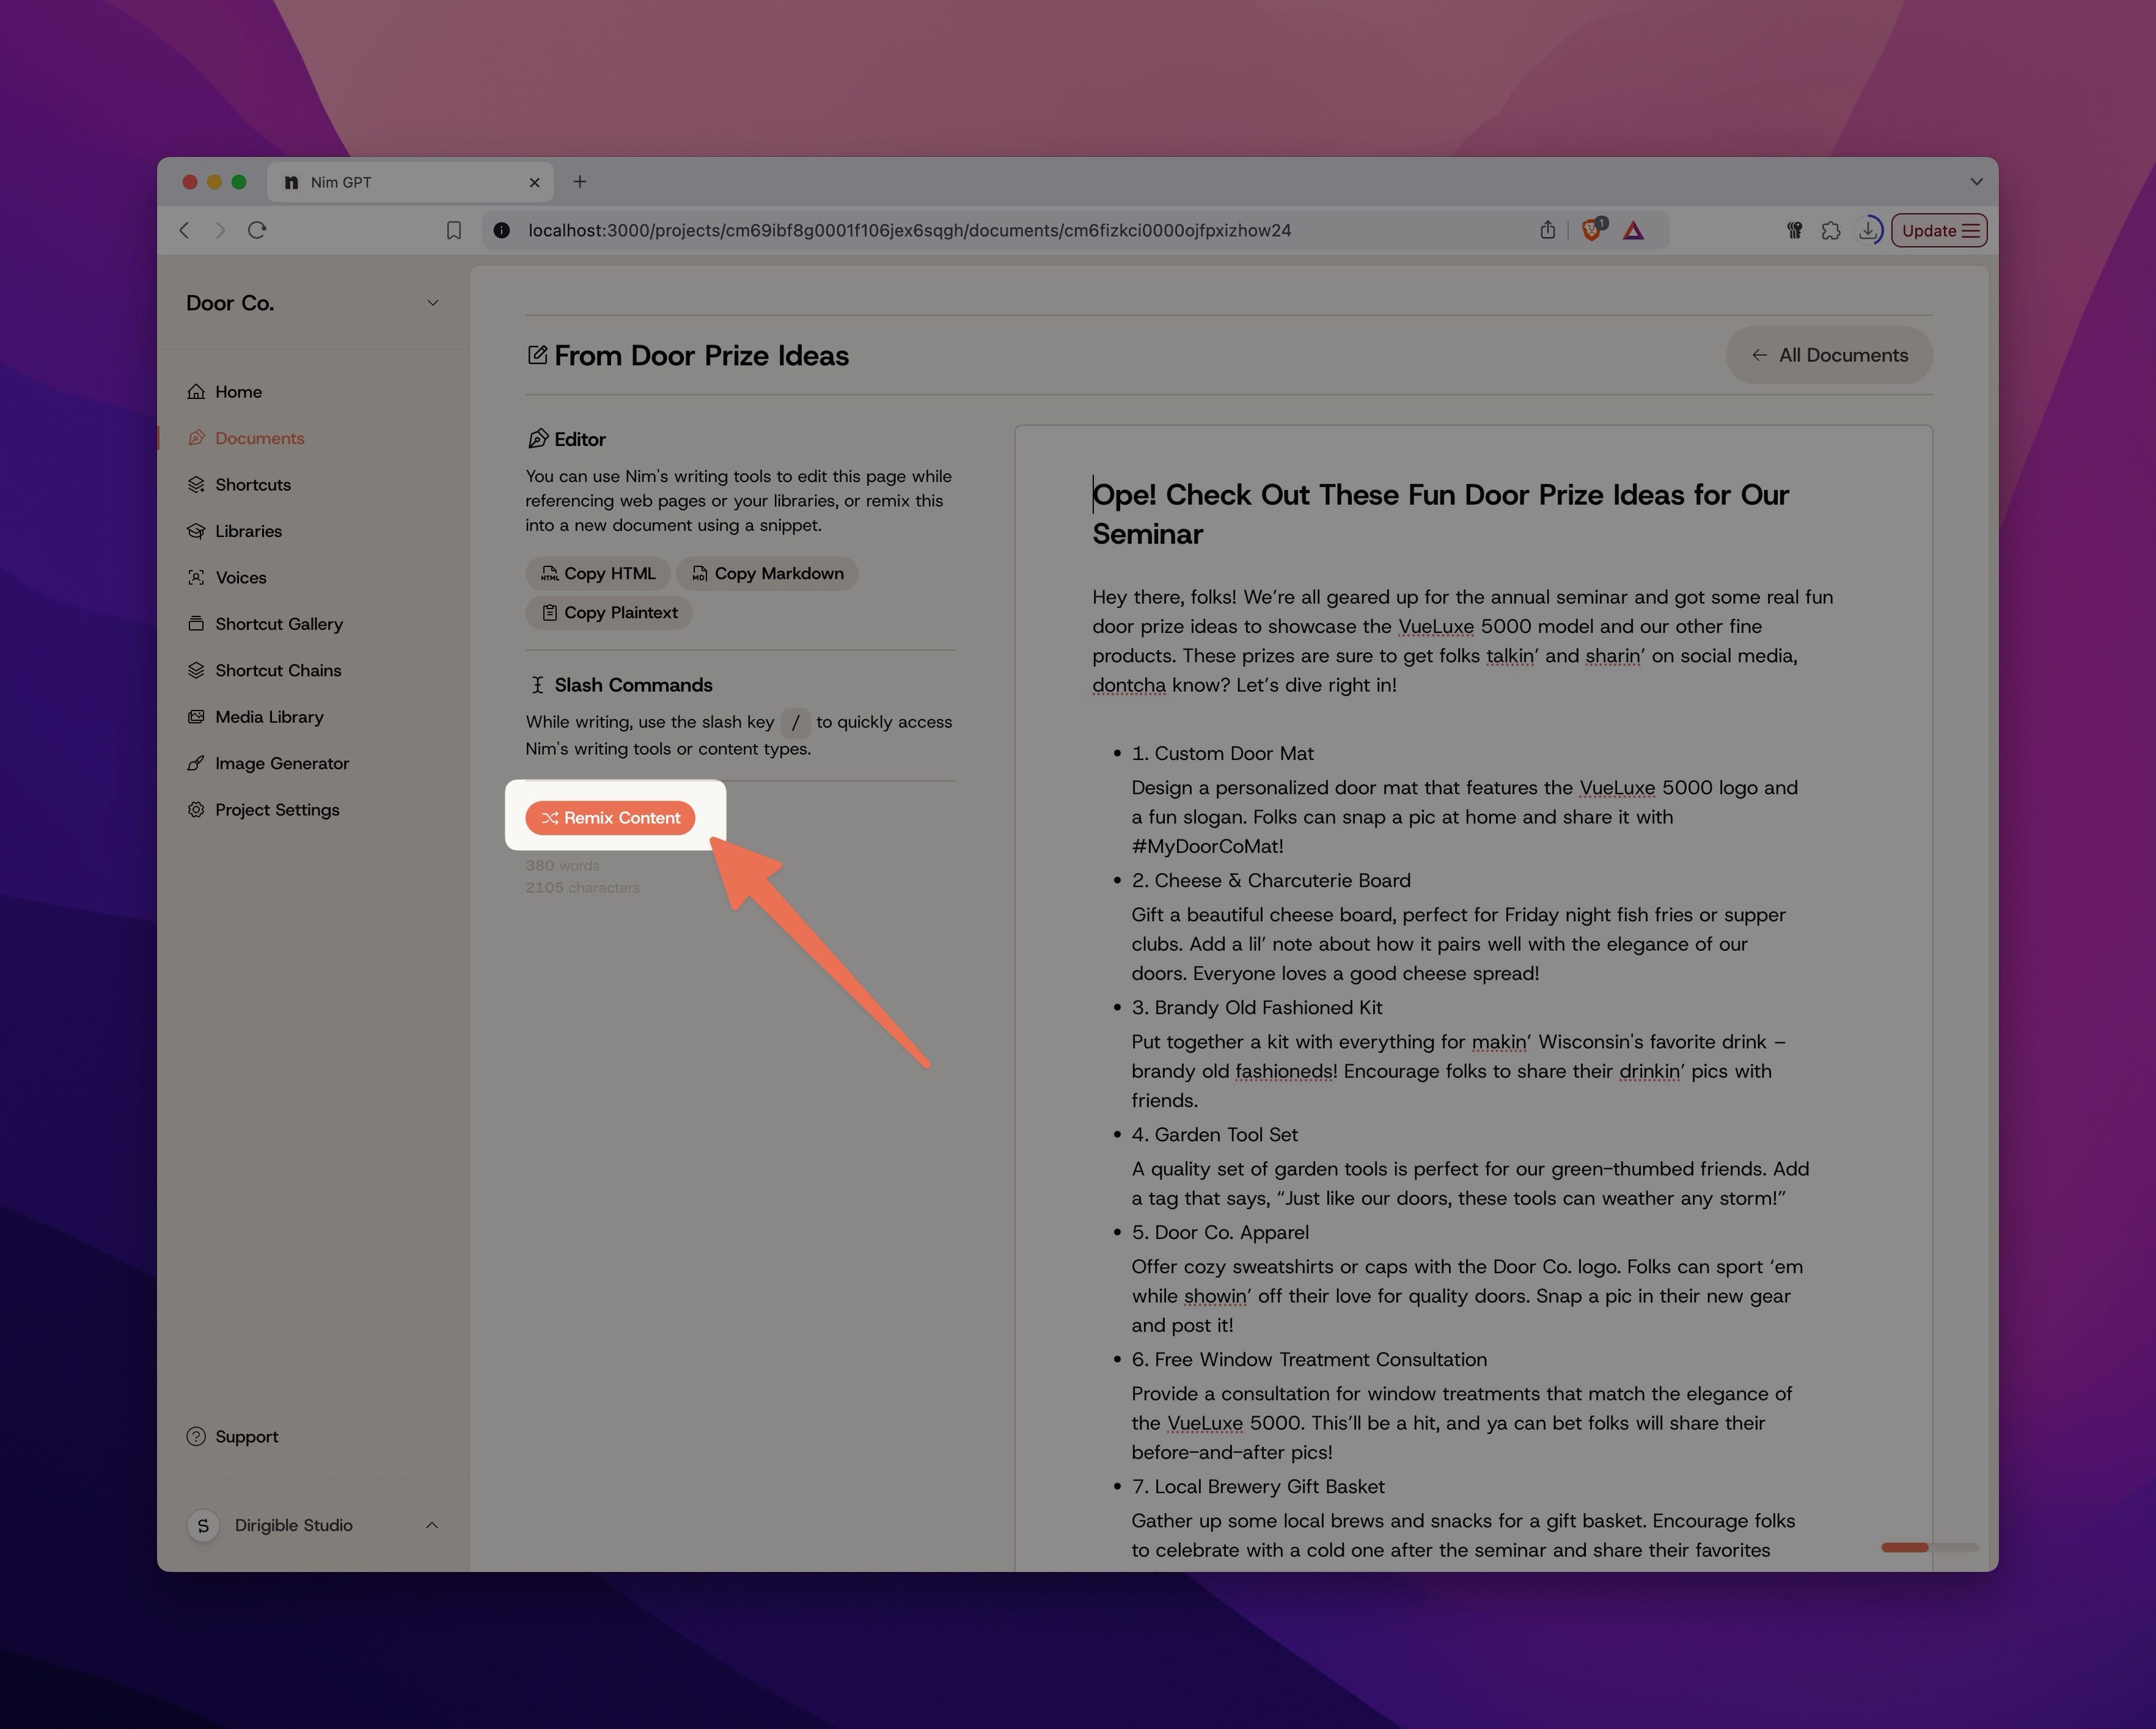
Task: Expand the Door Co. project dropdown
Action: [x=432, y=303]
